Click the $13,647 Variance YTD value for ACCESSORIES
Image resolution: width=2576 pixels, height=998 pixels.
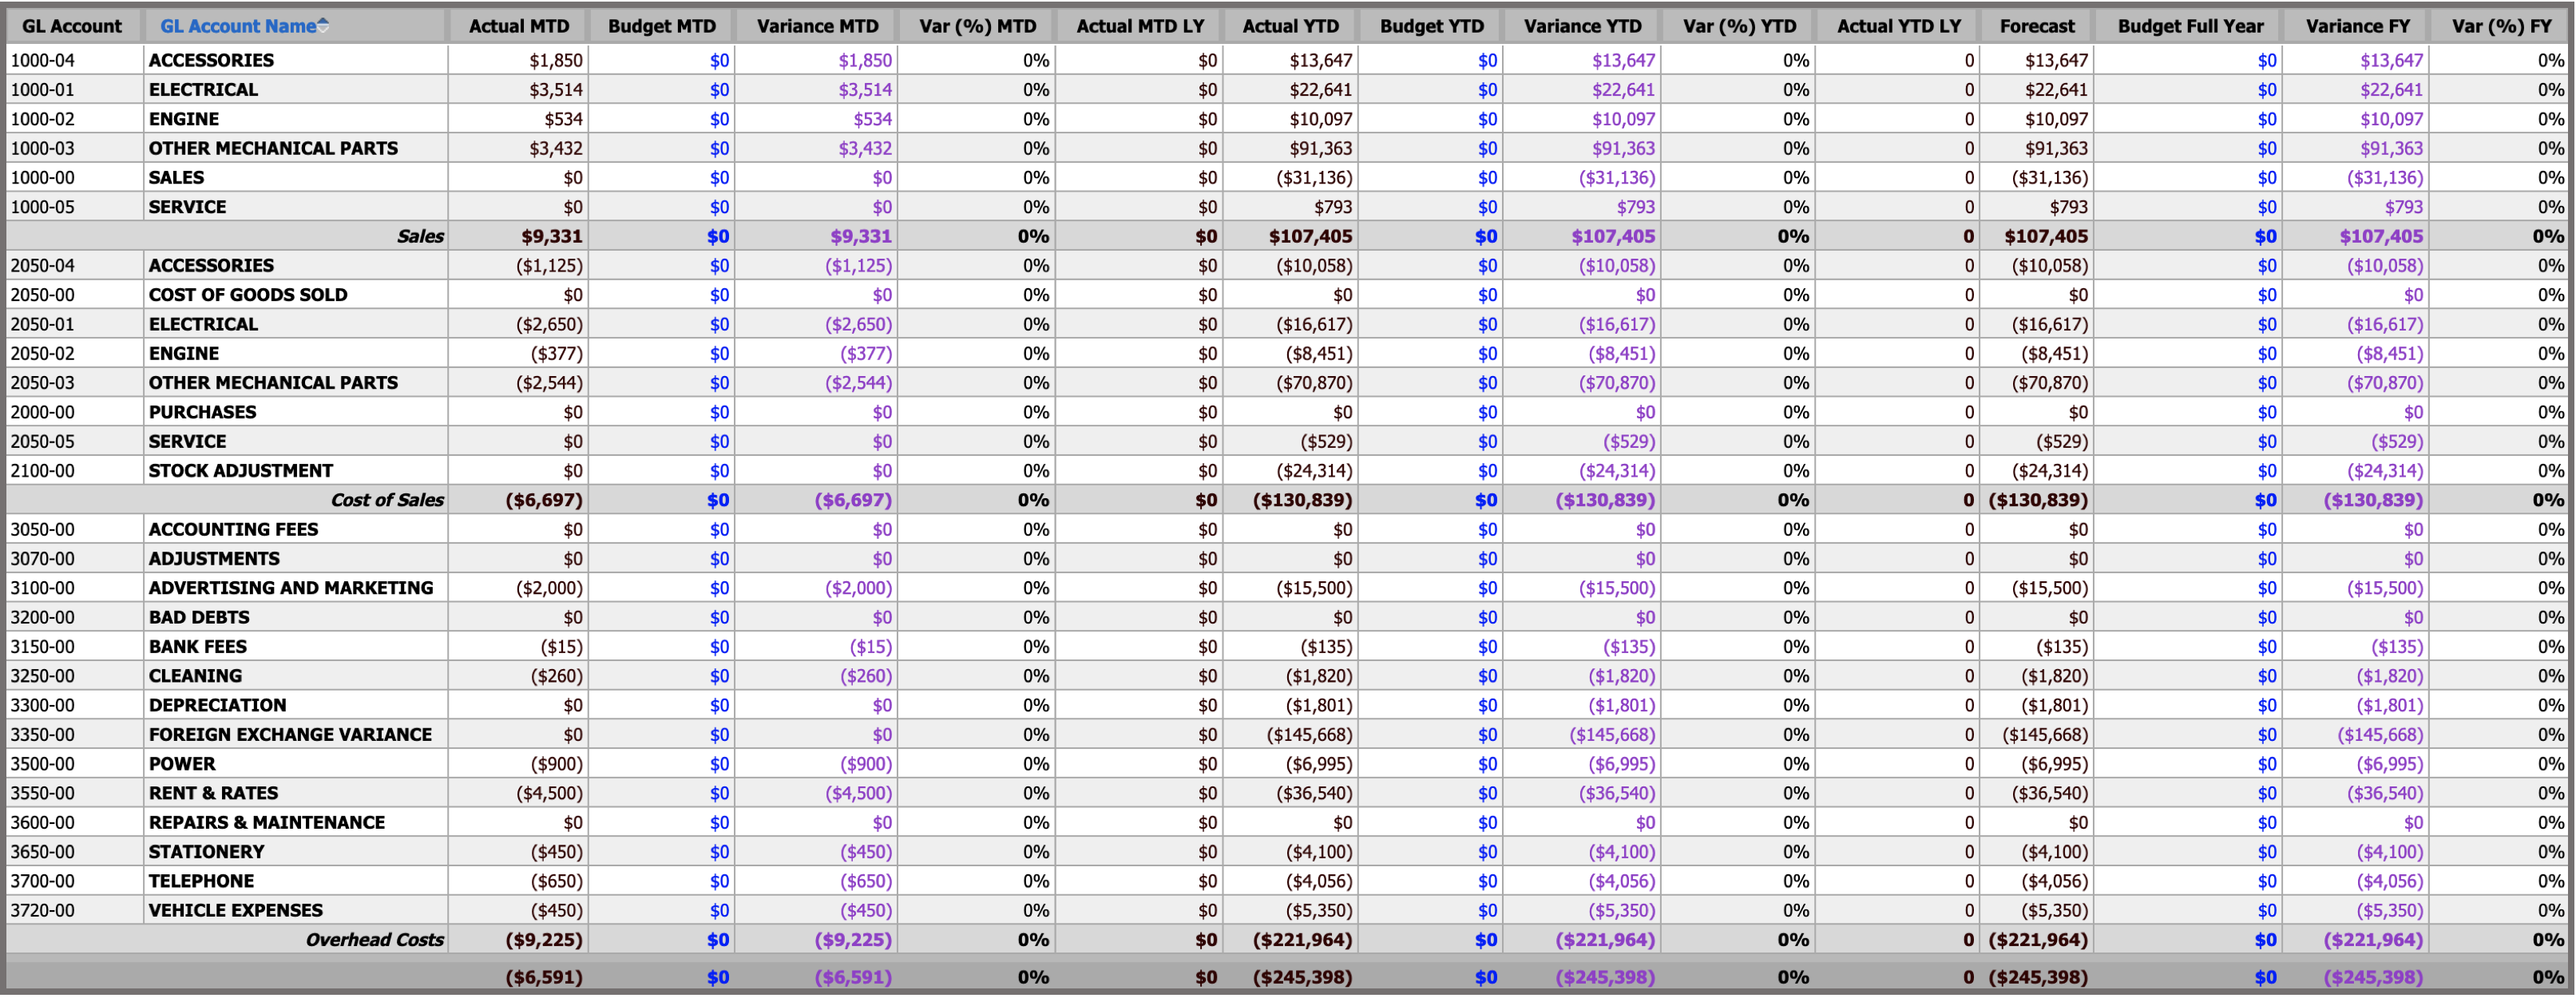[1623, 61]
